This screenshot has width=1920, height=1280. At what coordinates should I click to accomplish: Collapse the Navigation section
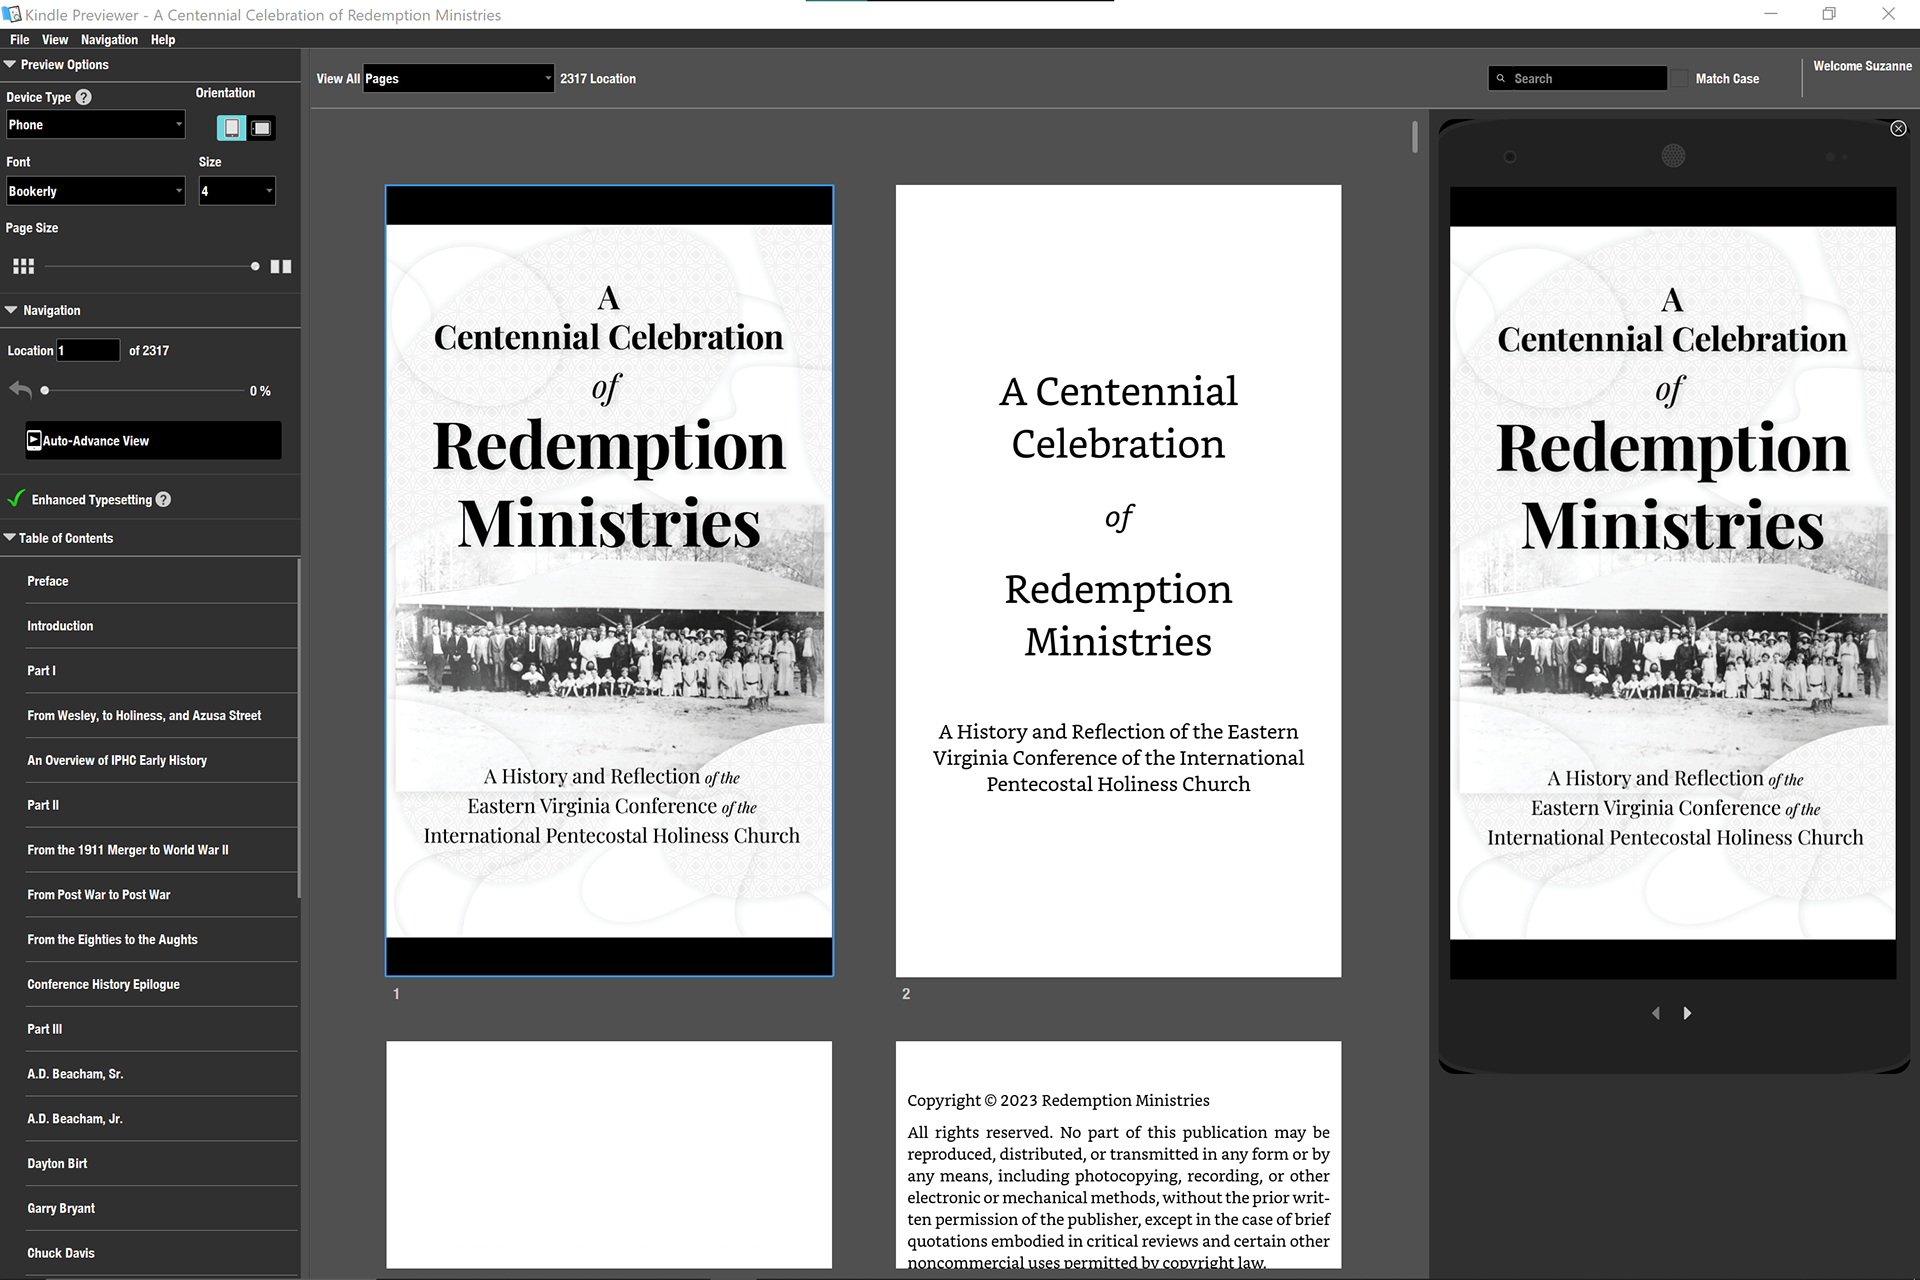pyautogui.click(x=11, y=310)
